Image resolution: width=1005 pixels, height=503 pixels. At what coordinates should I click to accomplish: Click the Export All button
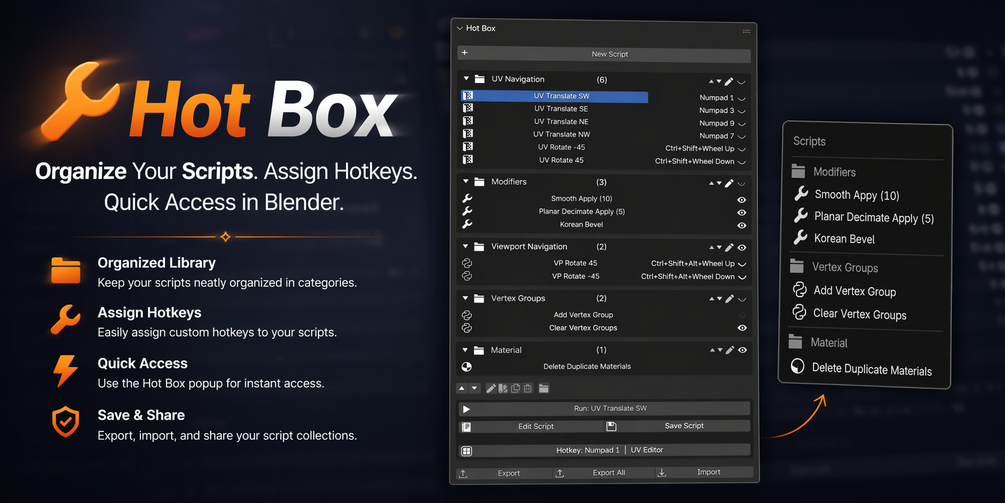tap(604, 473)
